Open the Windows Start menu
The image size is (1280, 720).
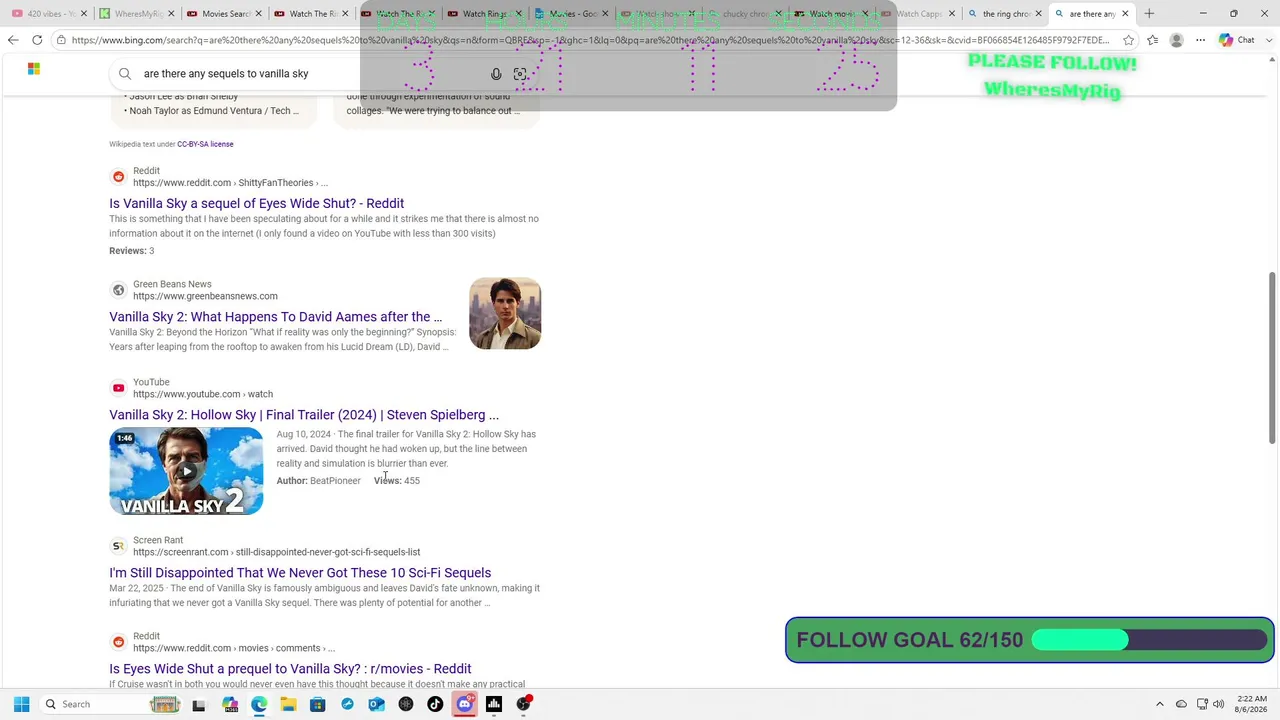pyautogui.click(x=21, y=704)
